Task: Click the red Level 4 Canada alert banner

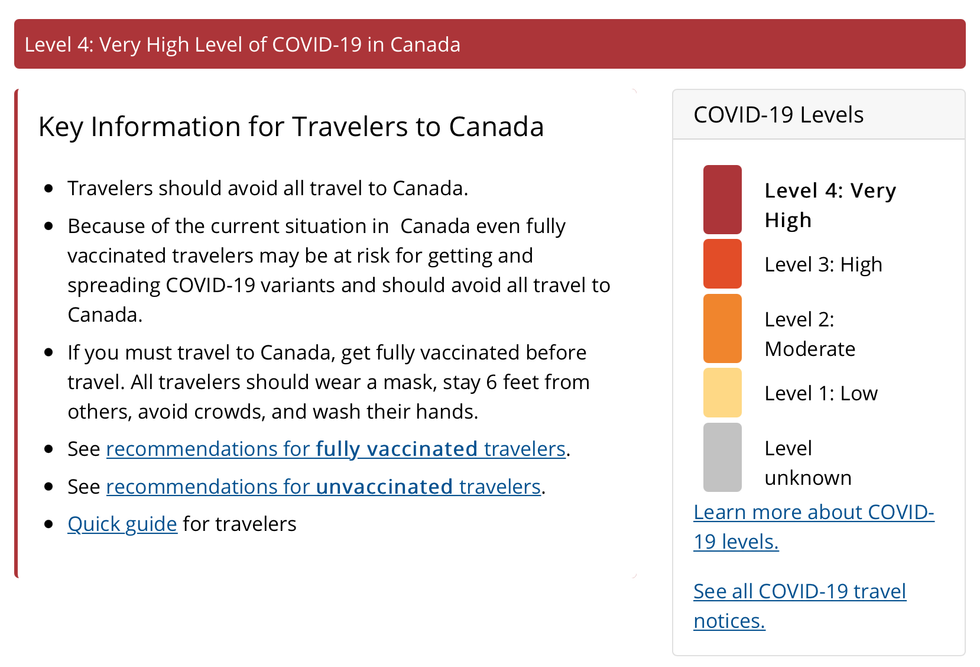Action: (x=489, y=45)
